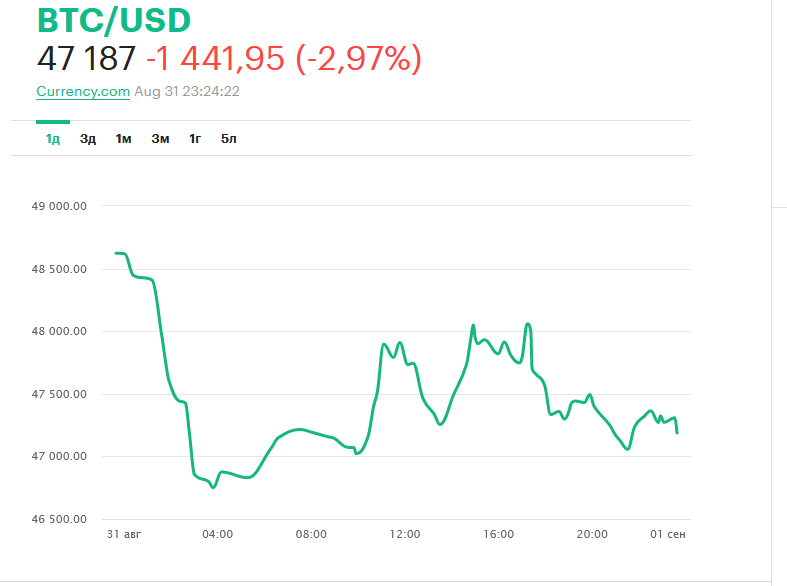Click the Aug 31 23:24:22 timestamp

click(187, 91)
